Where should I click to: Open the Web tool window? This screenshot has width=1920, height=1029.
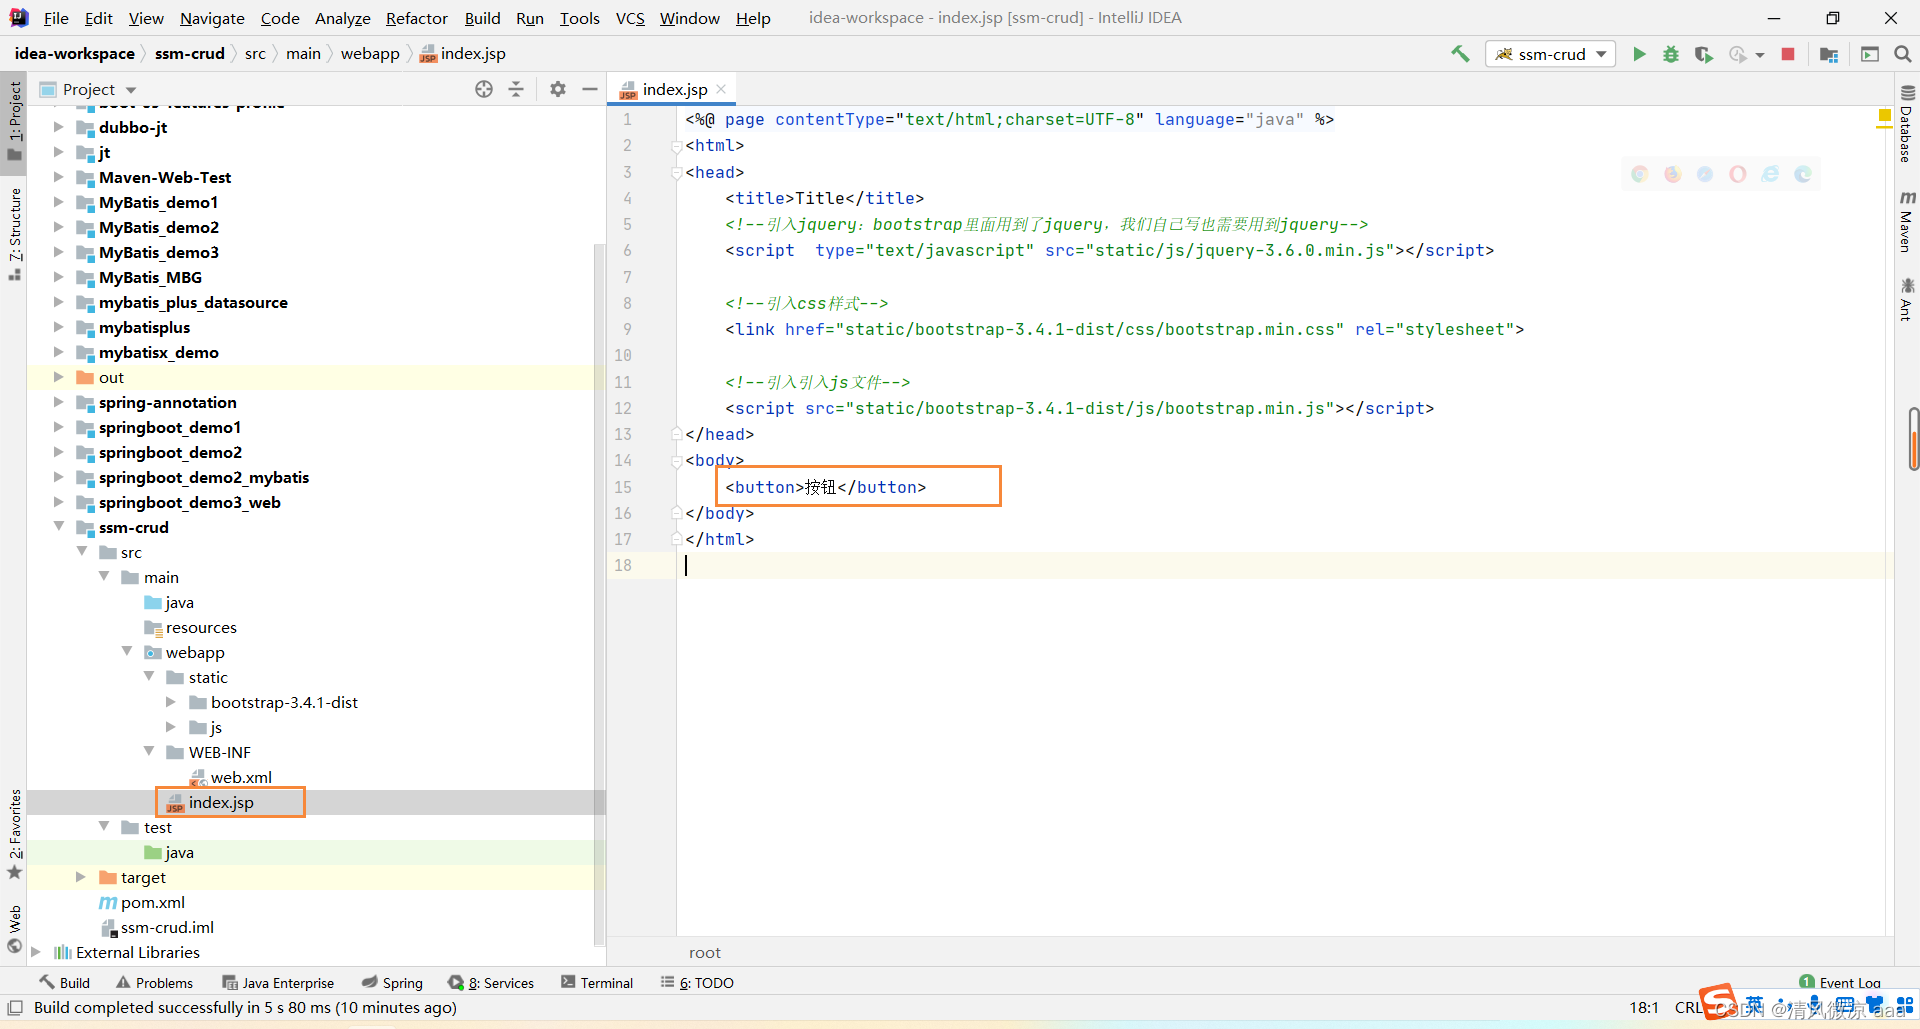pyautogui.click(x=14, y=929)
